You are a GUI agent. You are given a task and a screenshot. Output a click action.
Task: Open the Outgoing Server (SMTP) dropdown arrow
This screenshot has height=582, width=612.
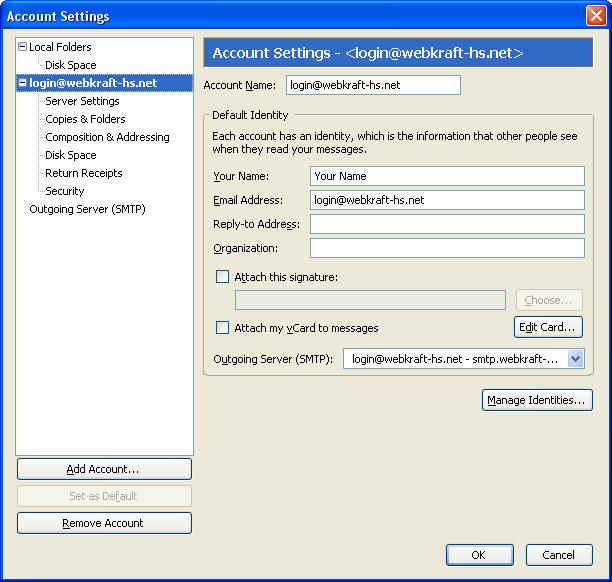click(x=576, y=358)
